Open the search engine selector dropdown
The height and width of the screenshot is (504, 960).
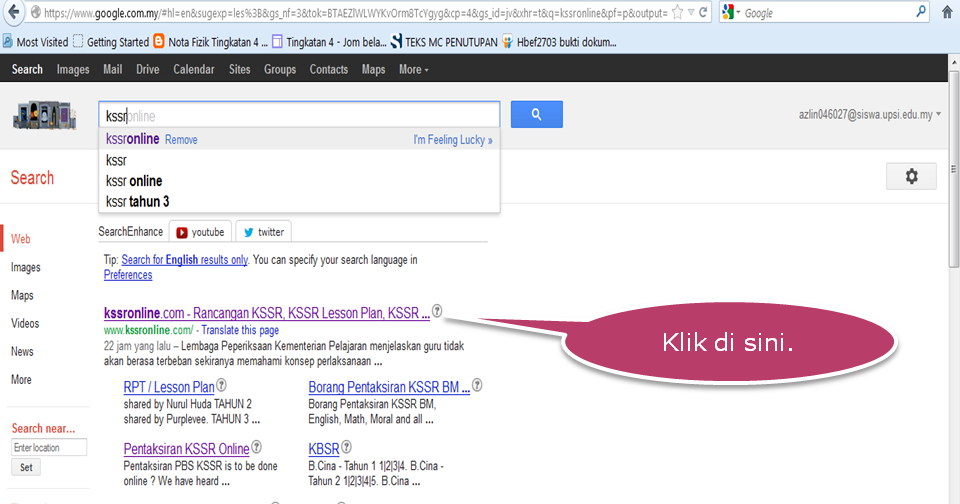coord(731,12)
